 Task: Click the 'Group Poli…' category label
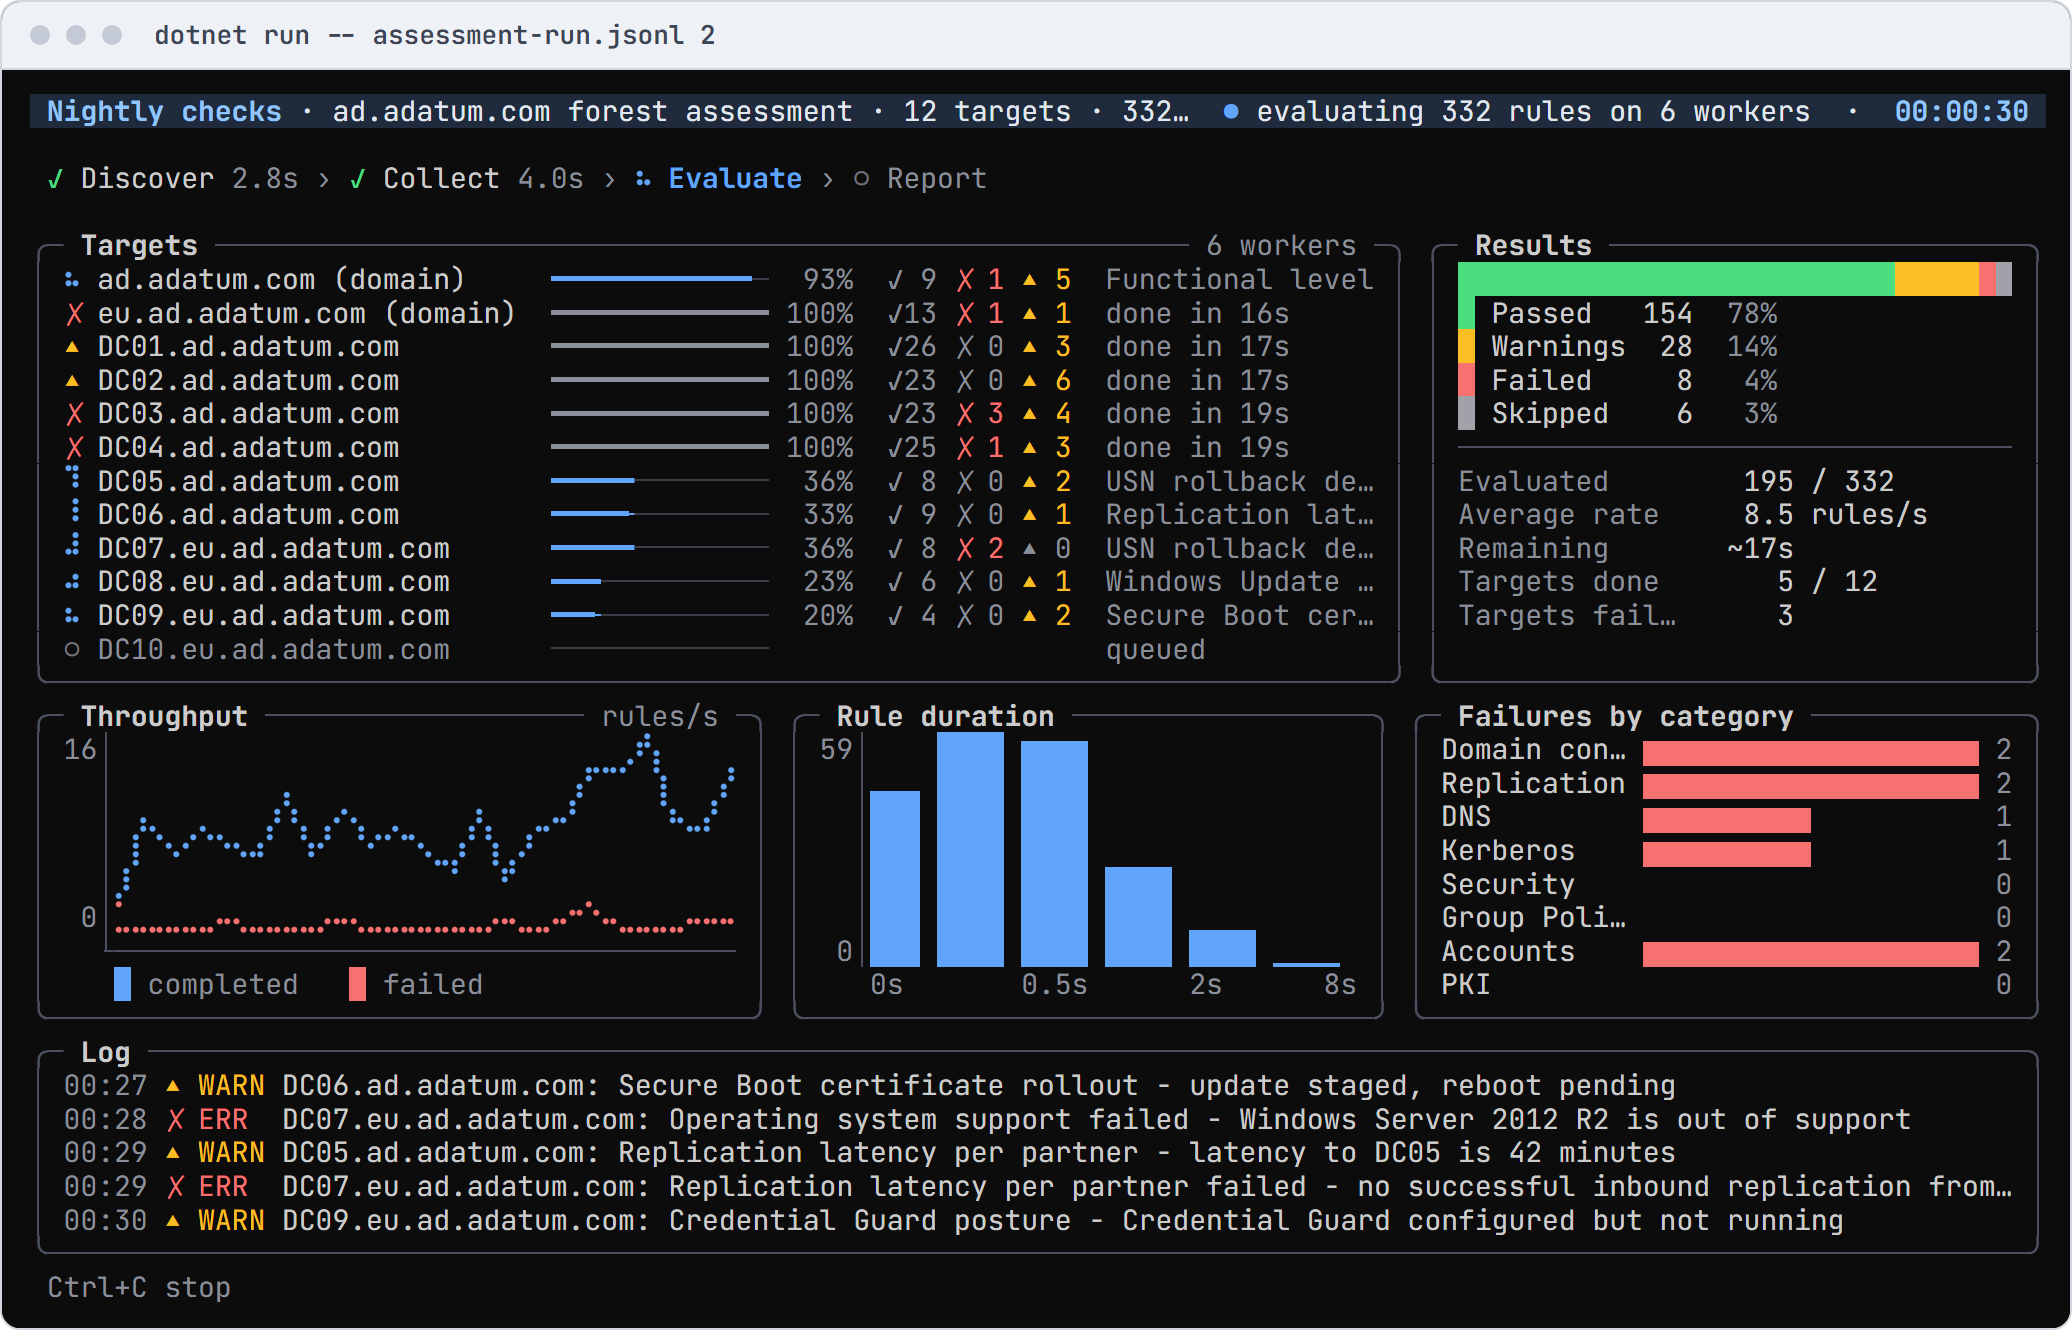(1533, 918)
